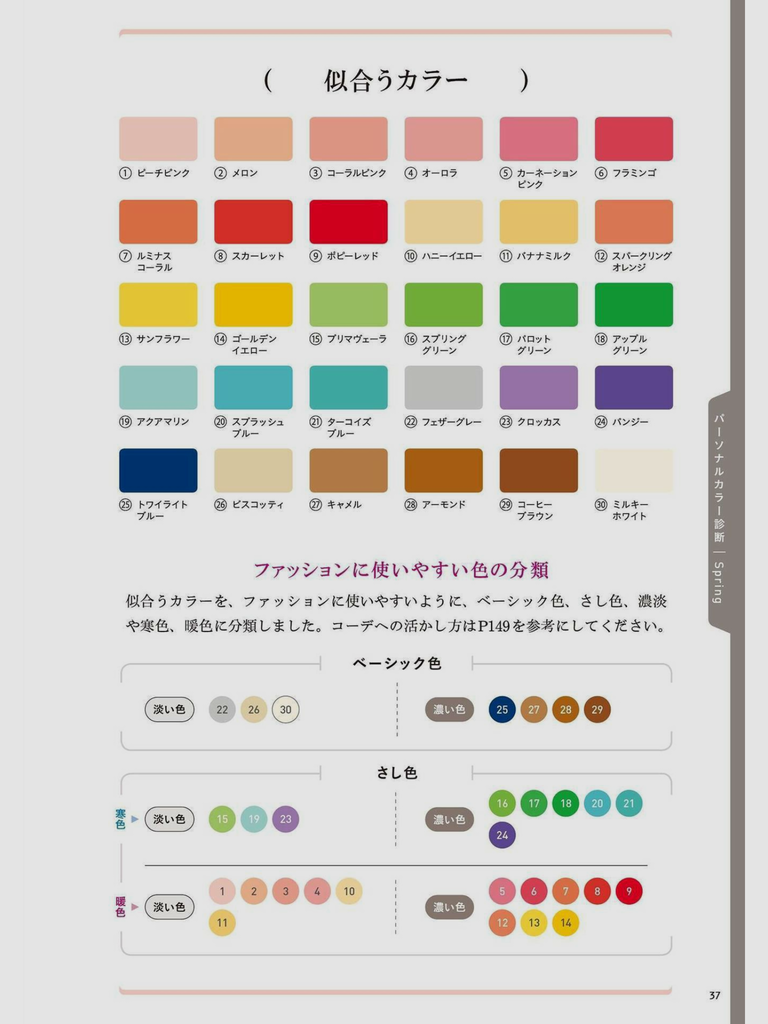Click the ピーチピンク color swatch

click(158, 138)
